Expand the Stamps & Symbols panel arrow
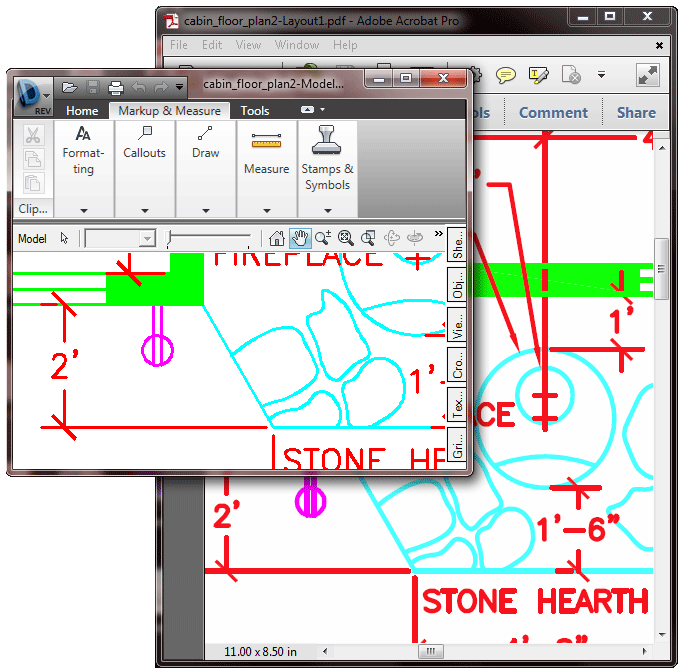 [x=328, y=211]
